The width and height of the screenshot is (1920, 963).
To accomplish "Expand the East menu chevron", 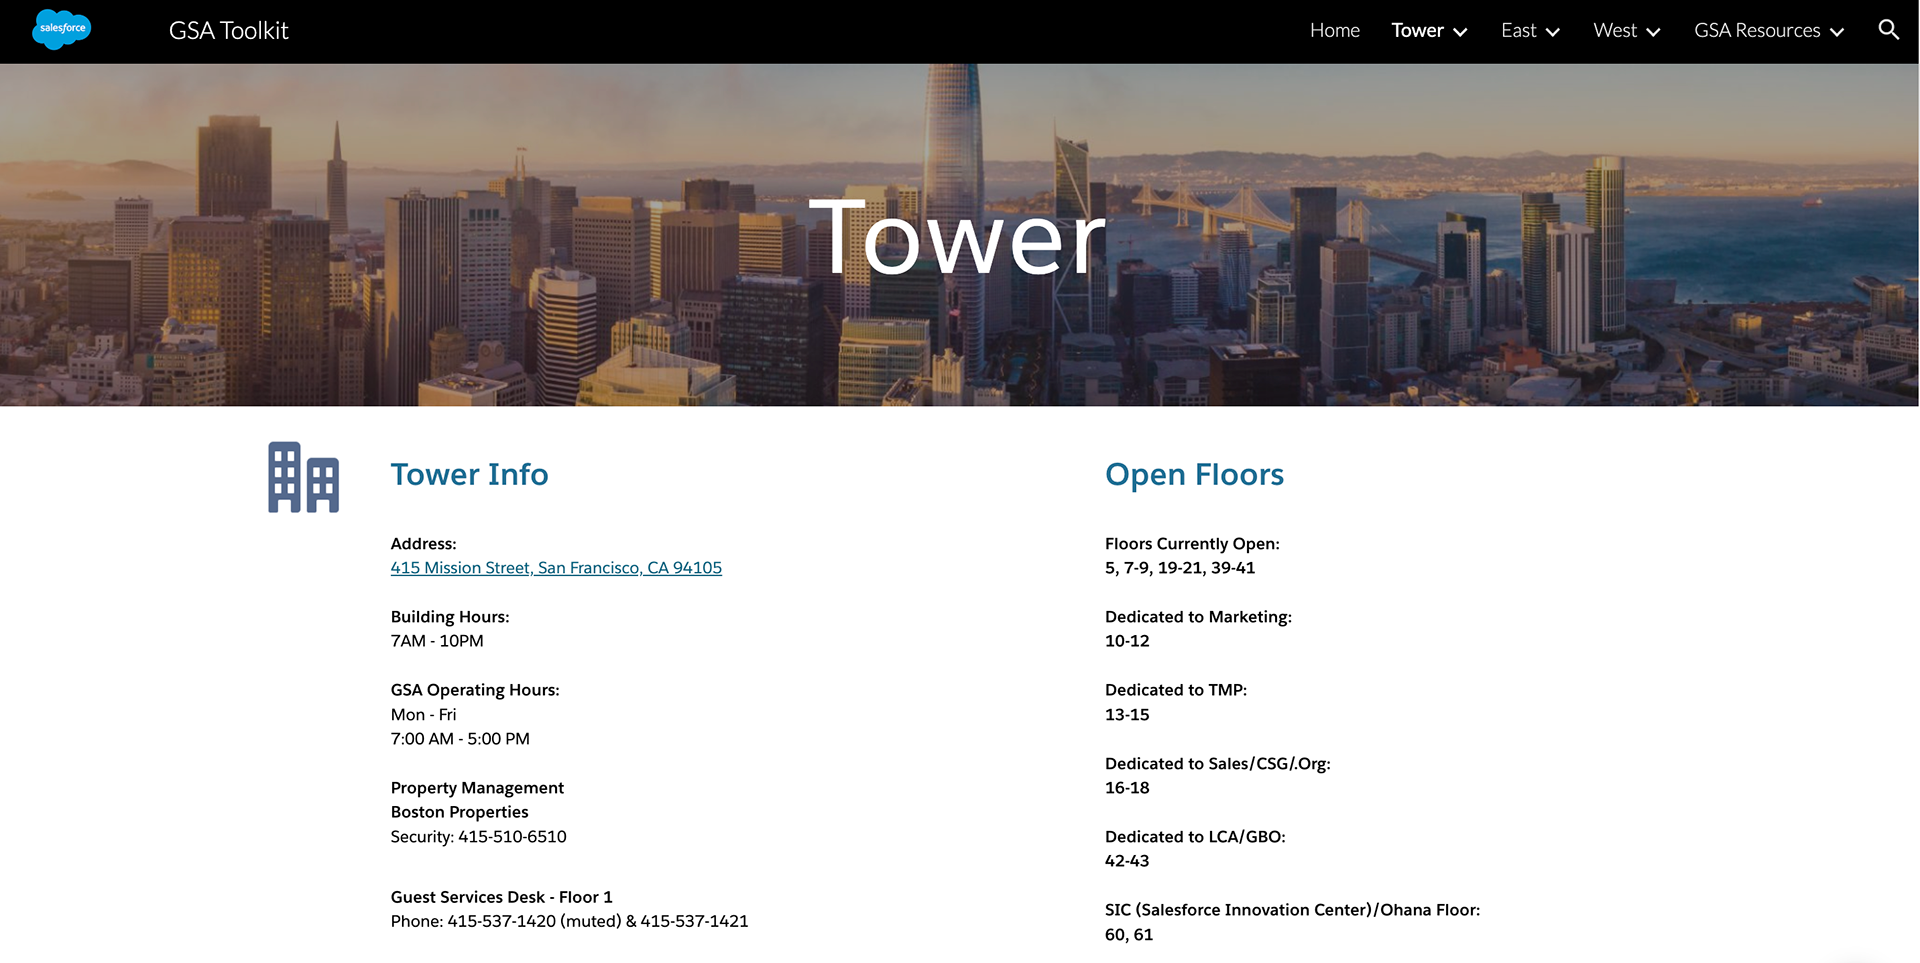I will 1553,32.
